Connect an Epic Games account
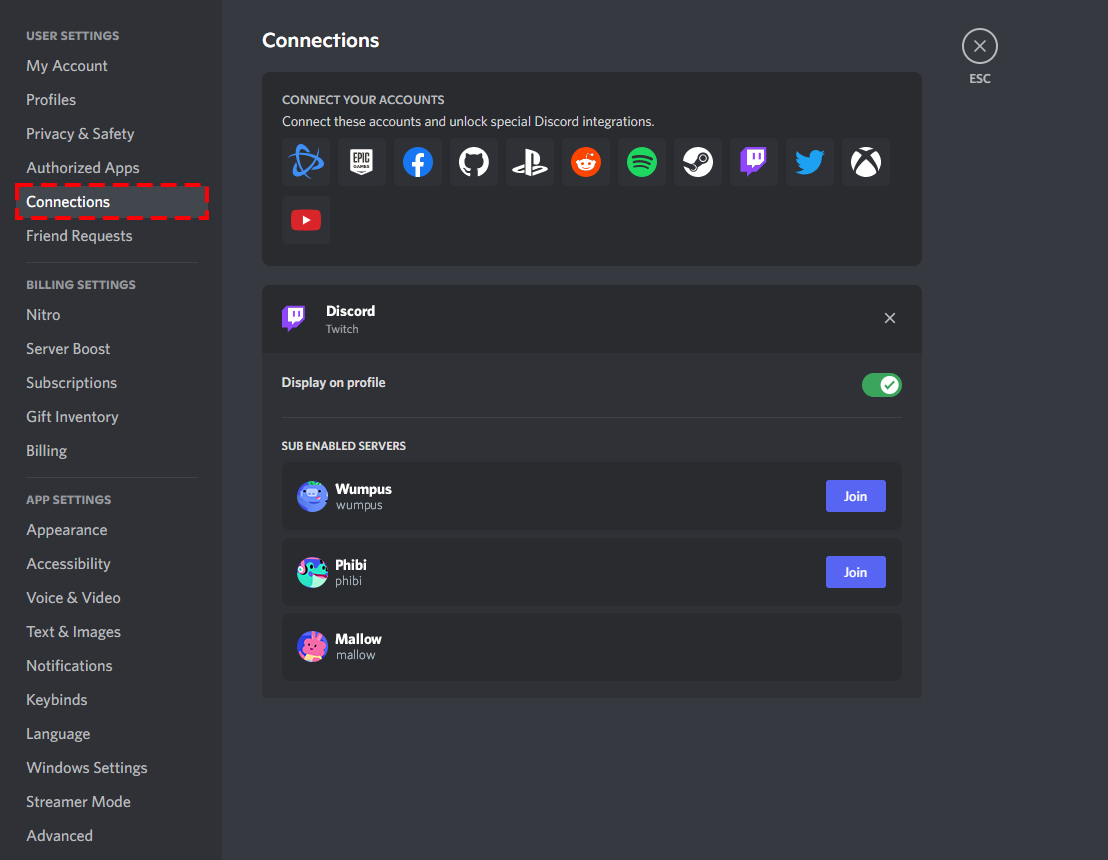 362,162
